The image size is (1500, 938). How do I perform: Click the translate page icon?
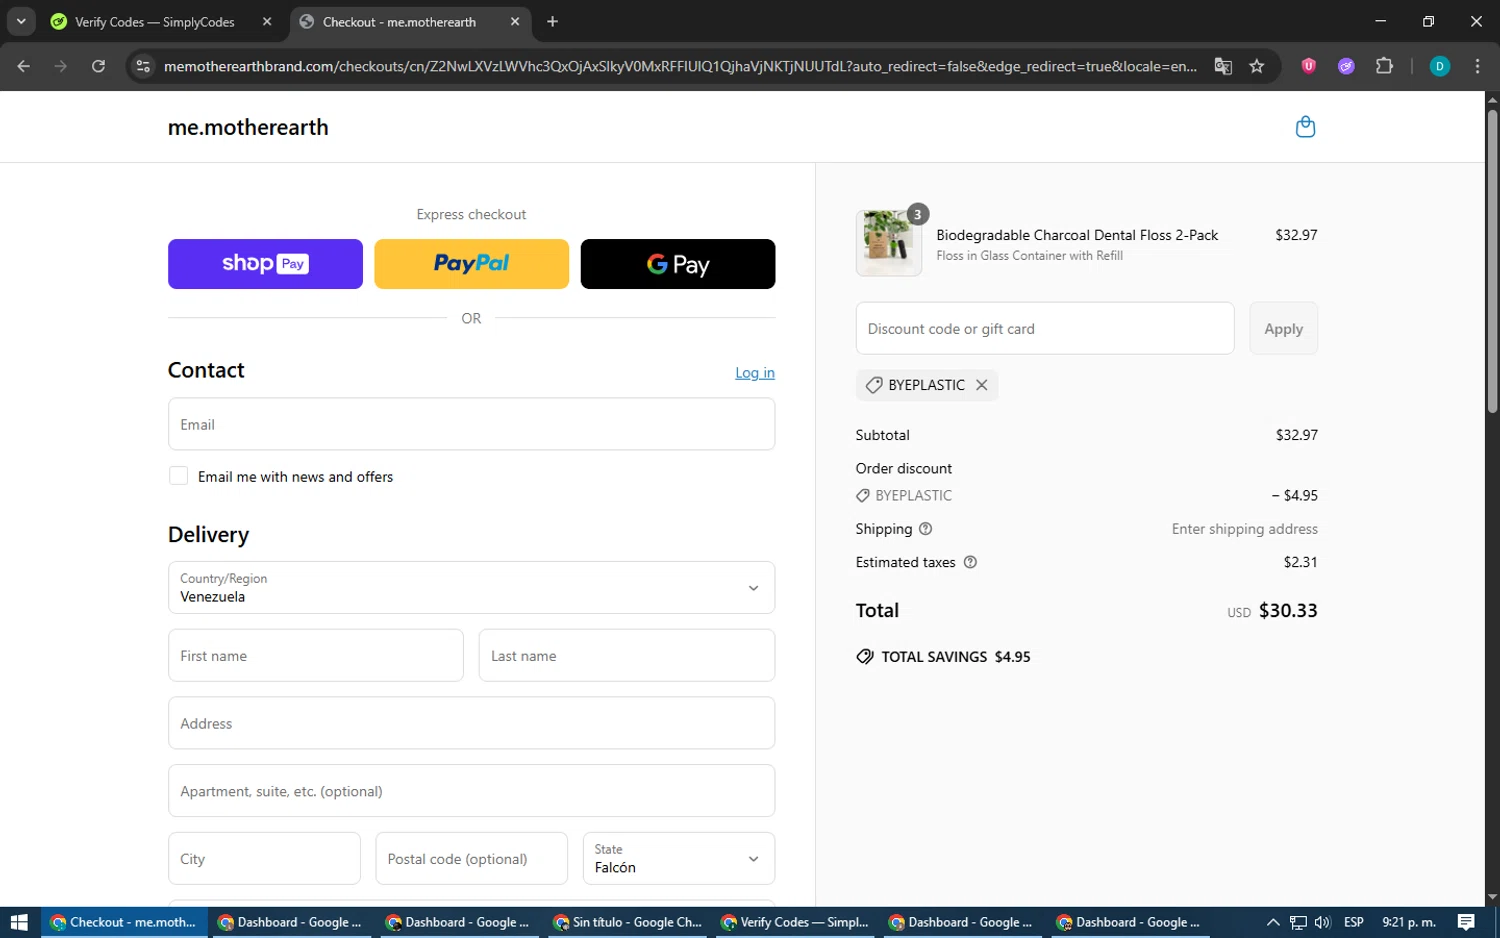(x=1223, y=66)
